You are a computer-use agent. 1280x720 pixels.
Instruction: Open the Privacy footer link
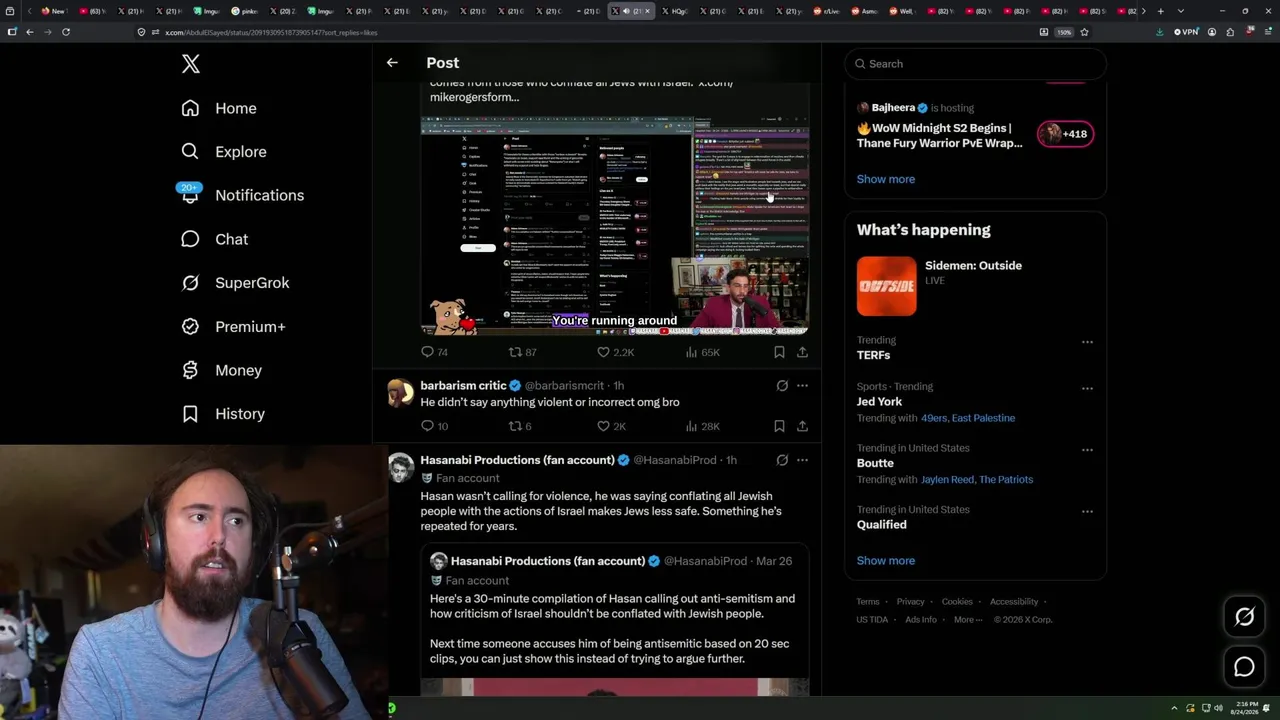[911, 602]
